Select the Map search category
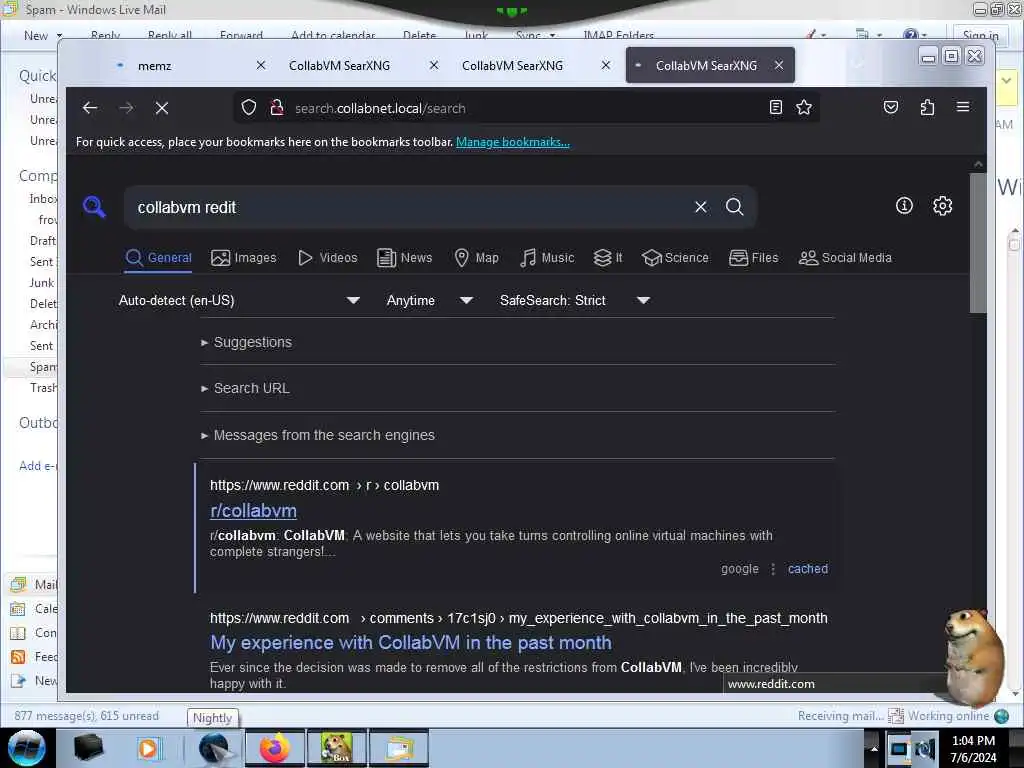Image resolution: width=1024 pixels, height=768 pixels. 476,257
